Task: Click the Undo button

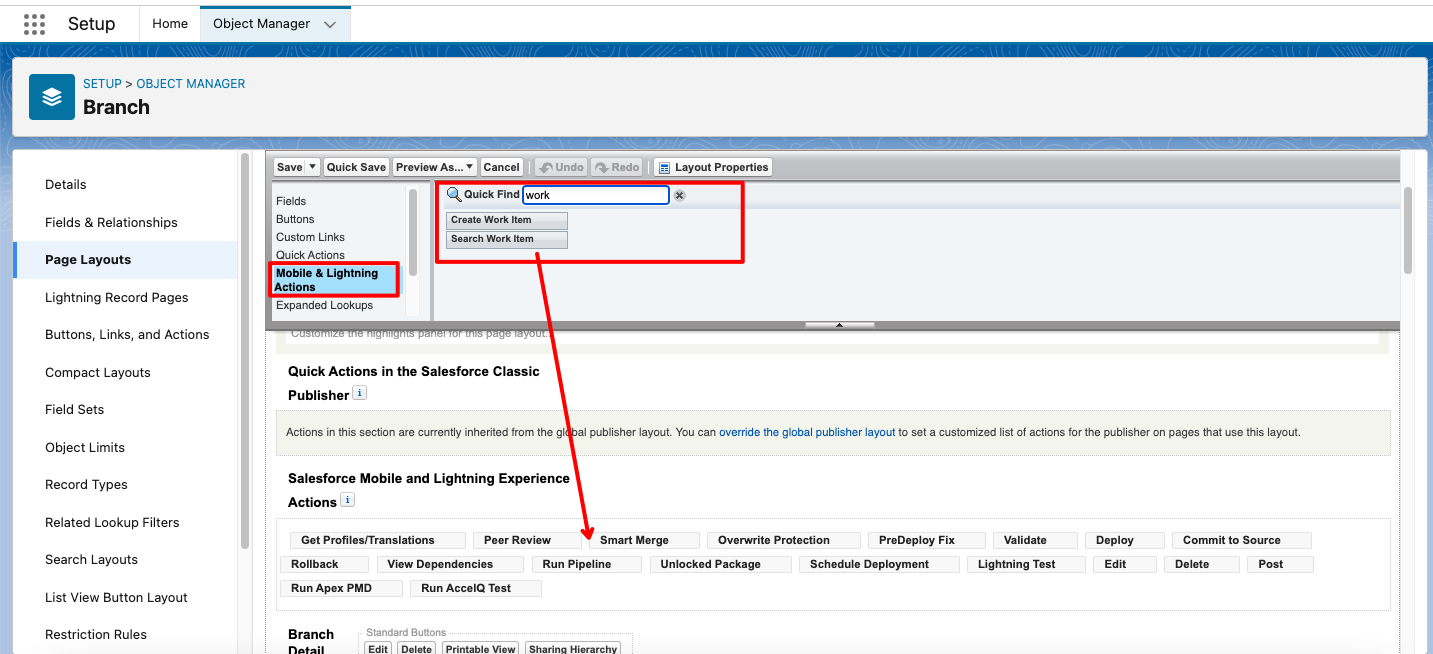Action: click(x=560, y=167)
